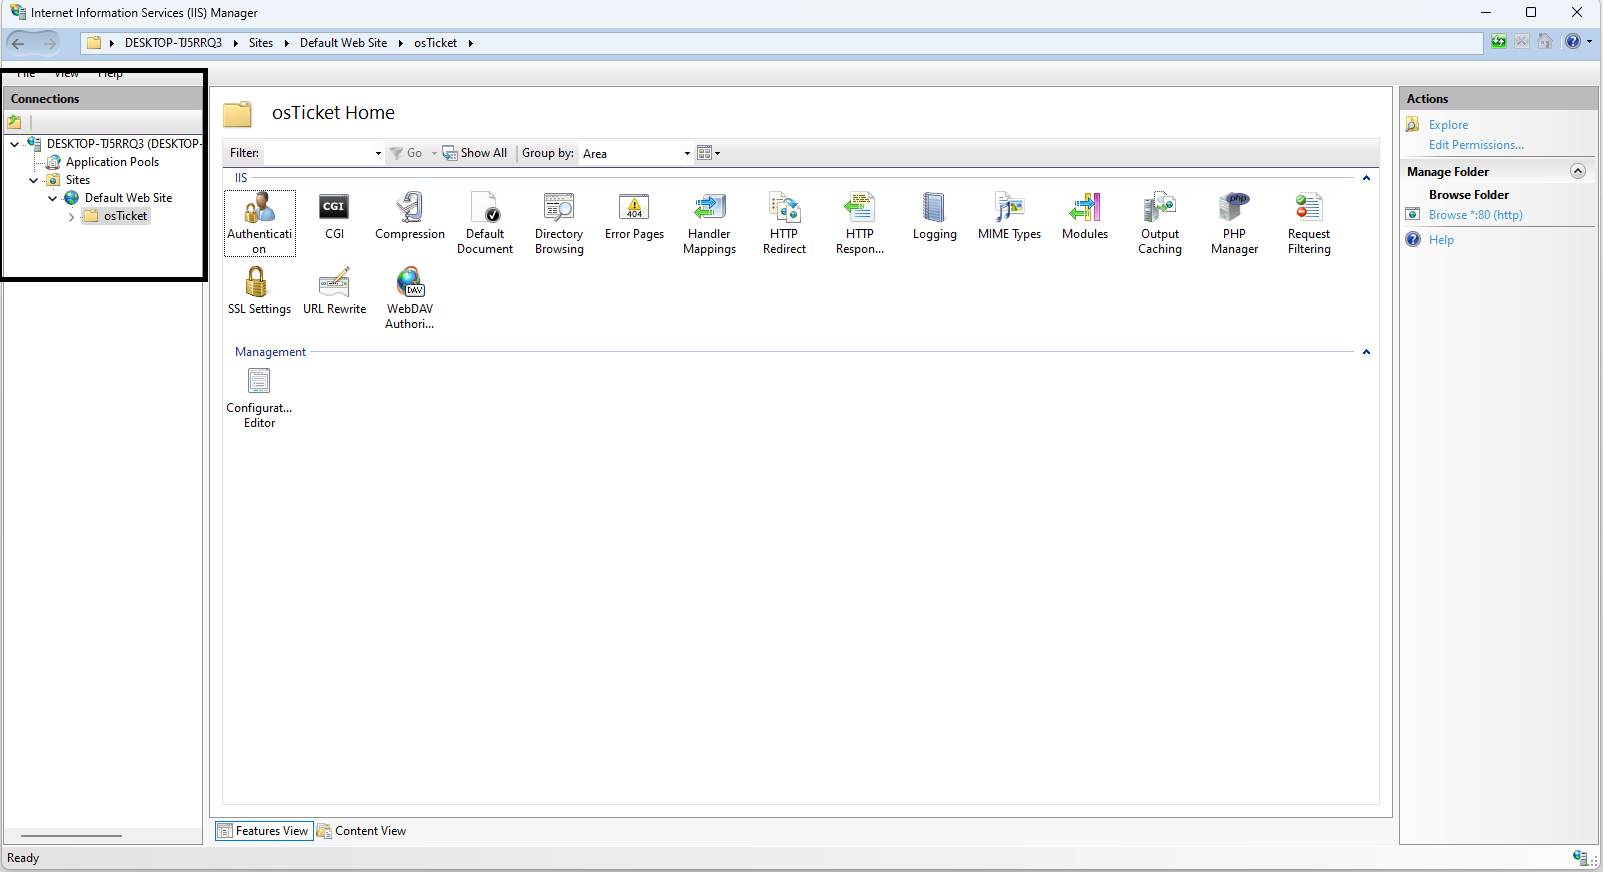
Task: Click the back navigation arrow
Action: (x=18, y=43)
